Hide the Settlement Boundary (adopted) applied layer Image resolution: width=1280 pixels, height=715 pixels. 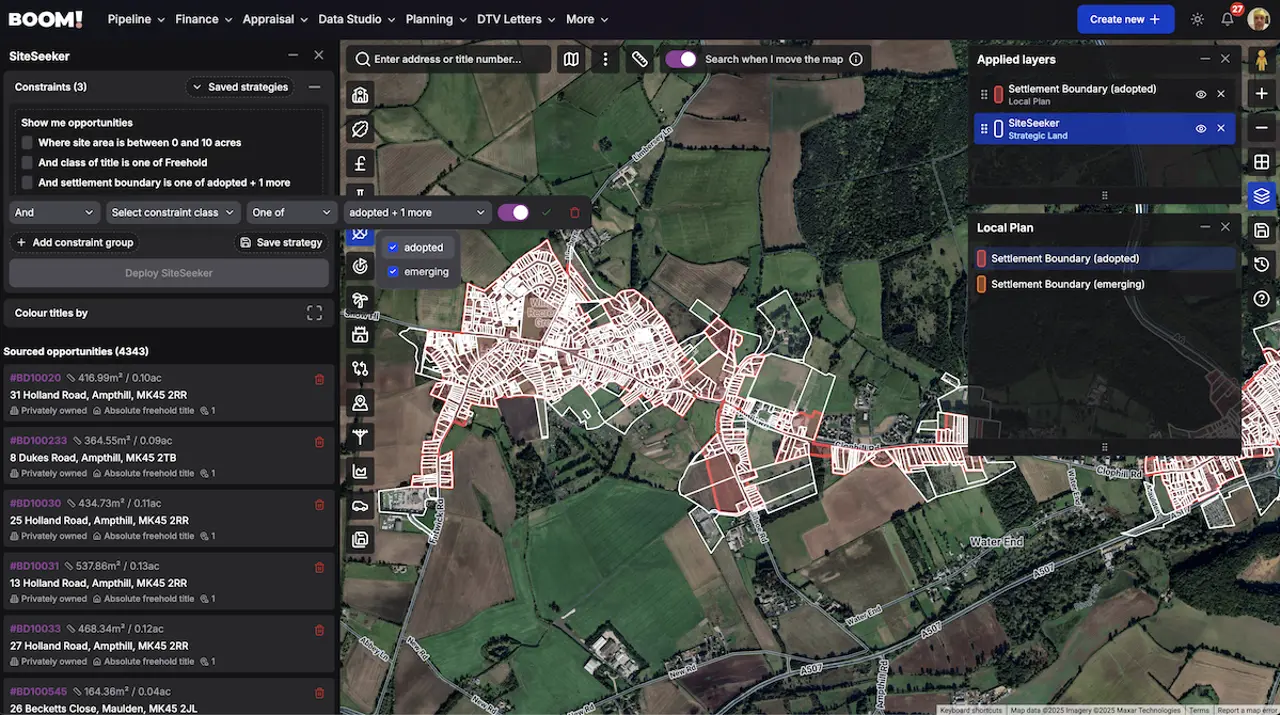click(1201, 94)
